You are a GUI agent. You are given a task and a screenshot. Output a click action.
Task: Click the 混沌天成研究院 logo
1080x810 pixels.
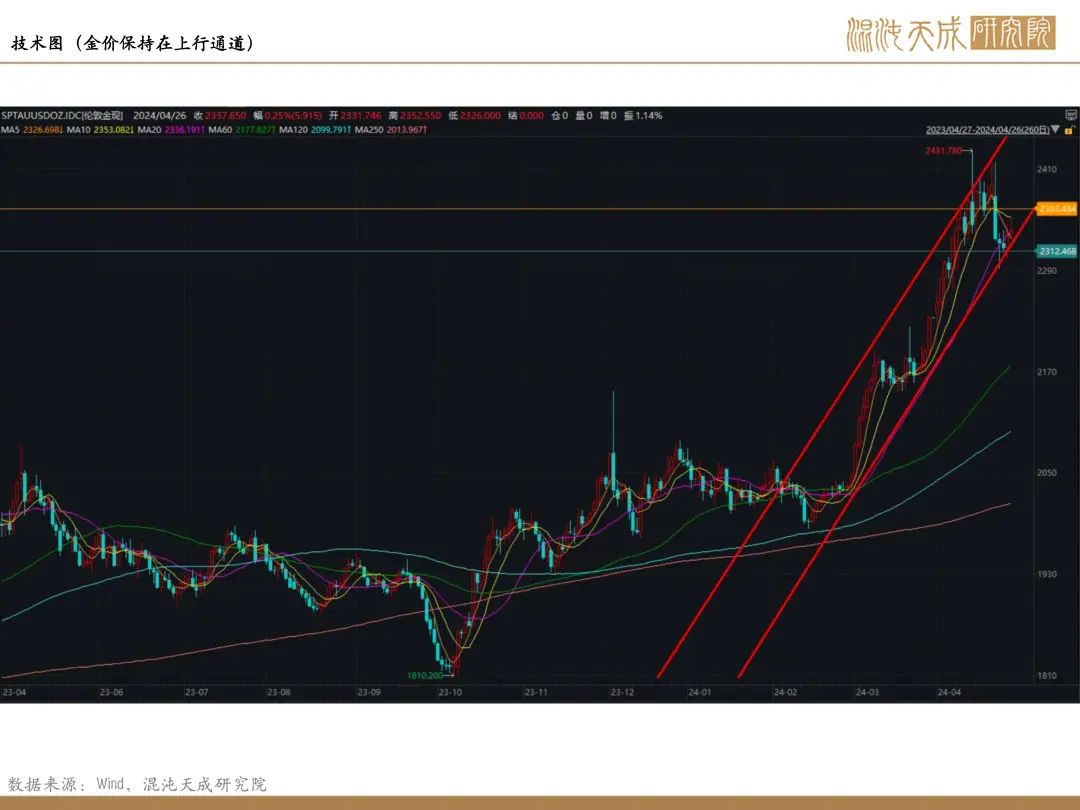(951, 34)
